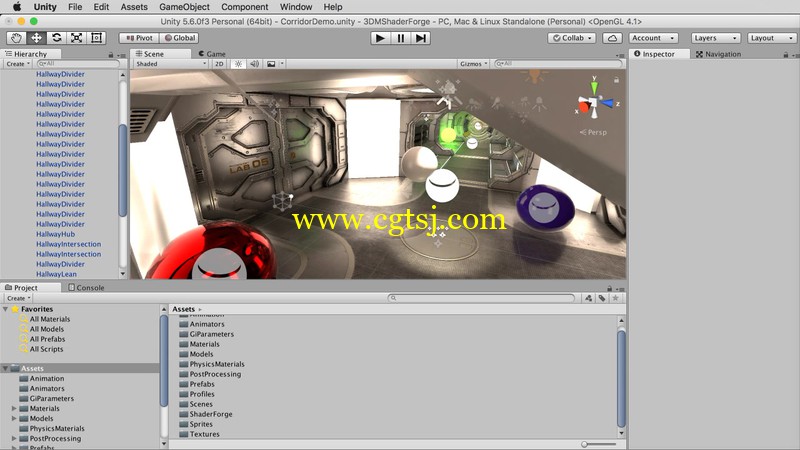Adjust the asset icon size slider
800x450 pixels.
(600, 444)
